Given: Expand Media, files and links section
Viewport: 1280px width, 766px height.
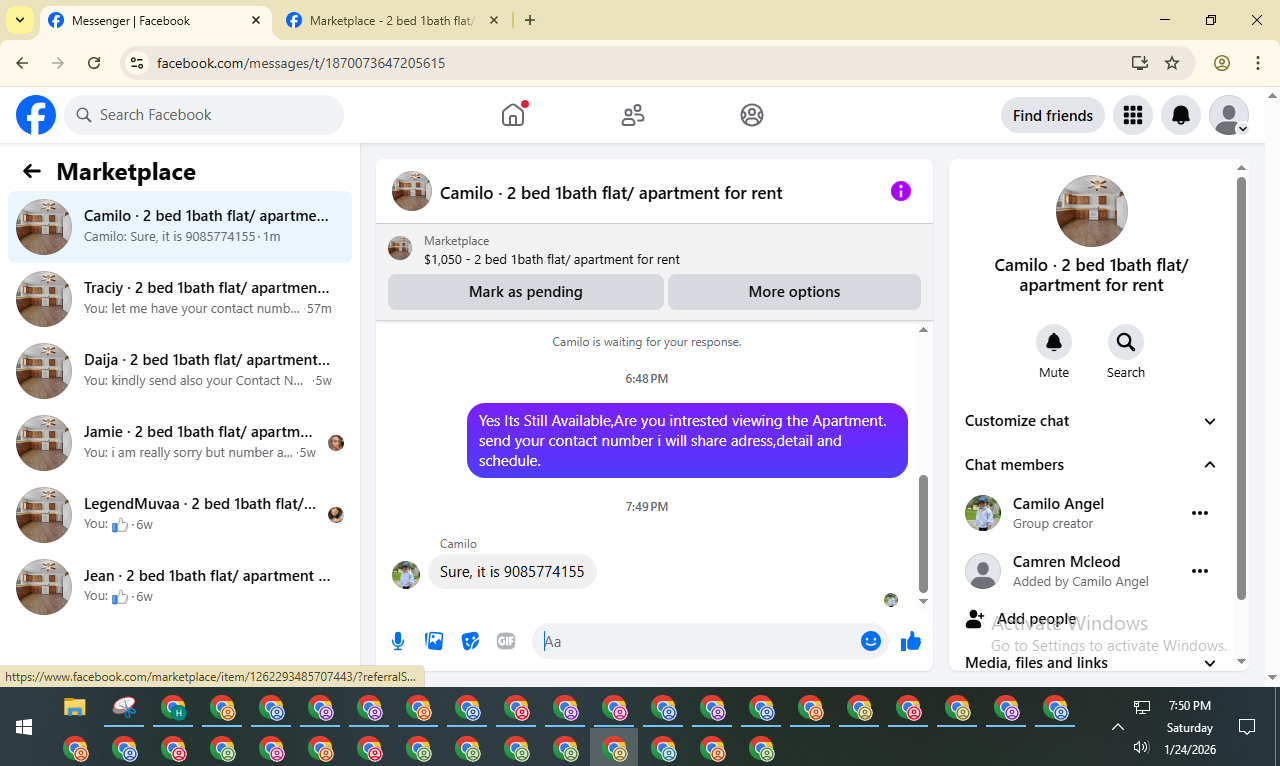Looking at the screenshot, I should point(1091,663).
